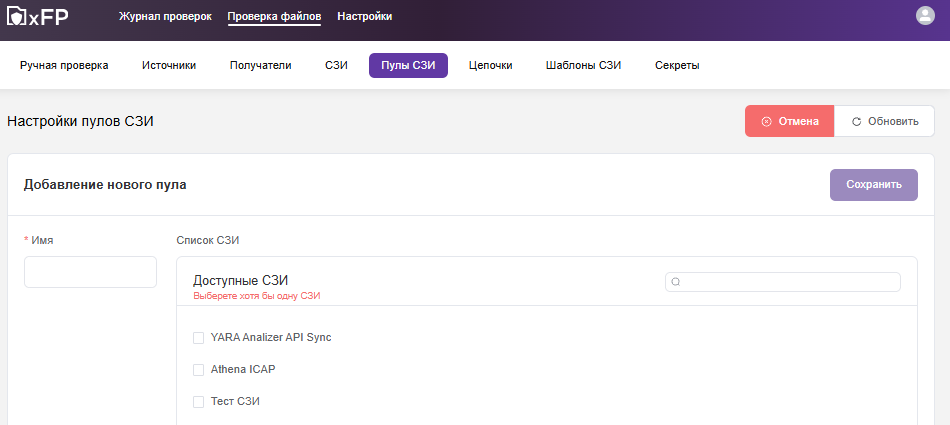Select Проверка файлов menu item
This screenshot has width=950, height=425.
tap(274, 16)
